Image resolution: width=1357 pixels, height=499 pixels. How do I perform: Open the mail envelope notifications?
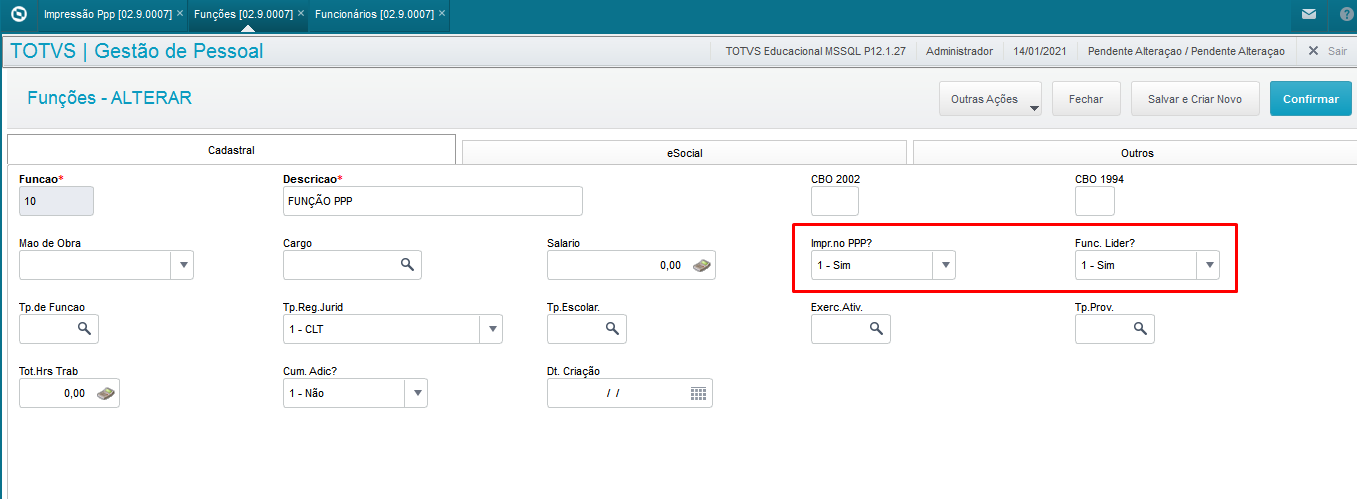click(x=1309, y=15)
